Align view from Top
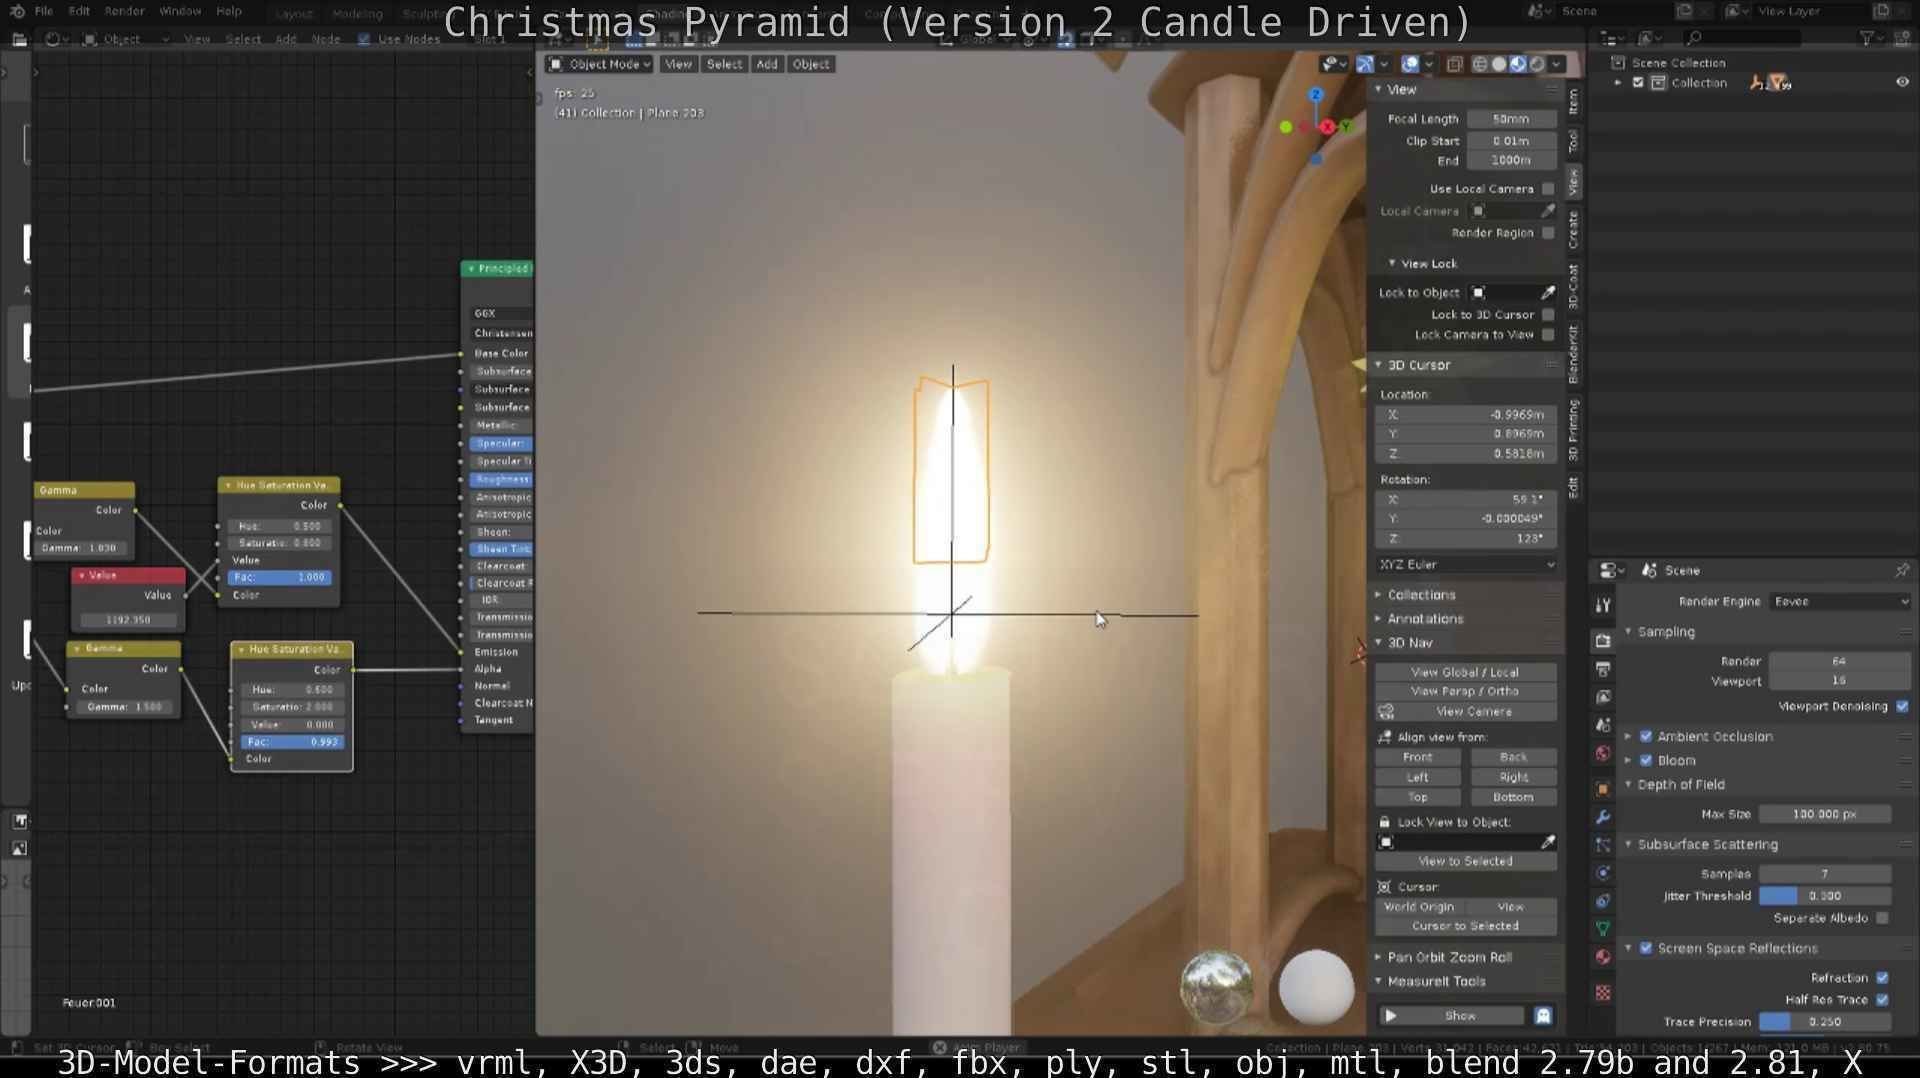Image resolution: width=1920 pixels, height=1078 pixels. 1418,798
